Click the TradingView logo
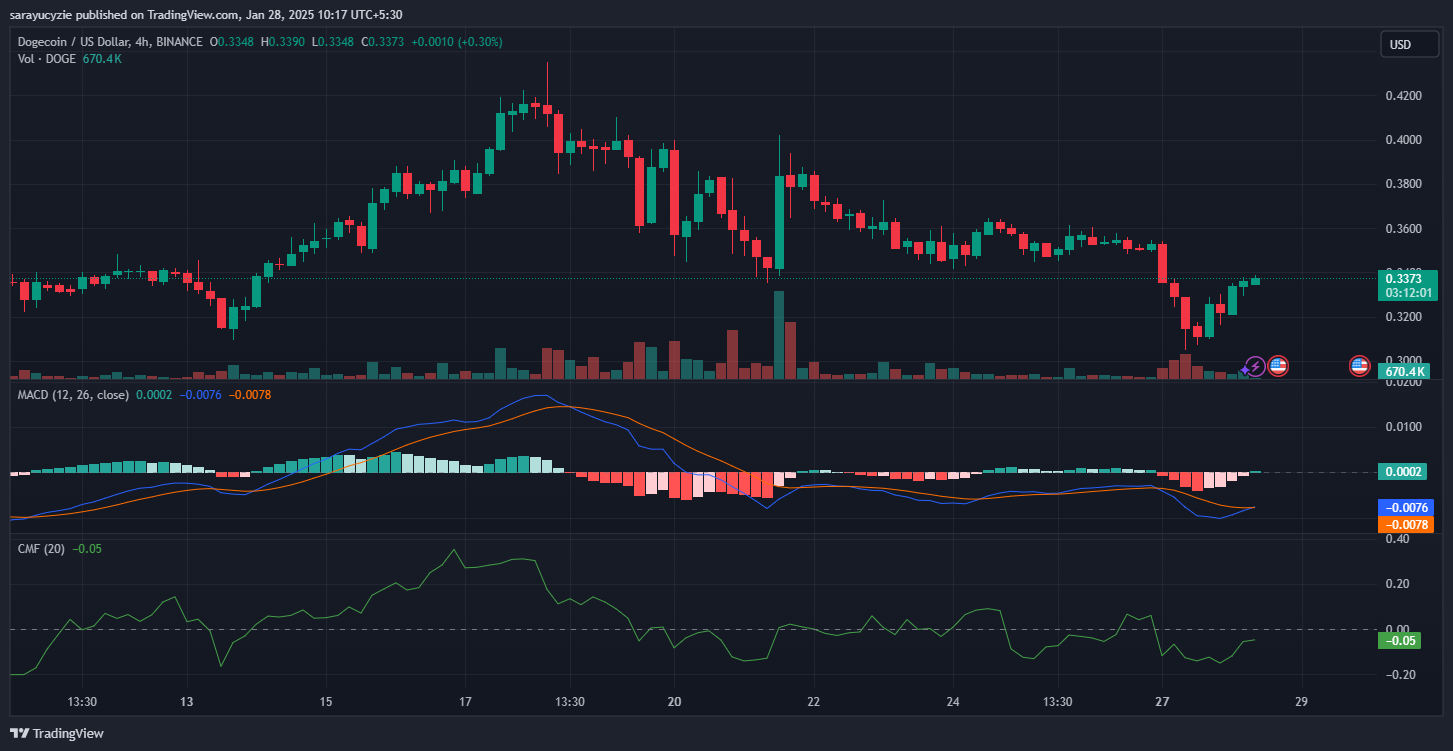1453x751 pixels. pos(58,733)
